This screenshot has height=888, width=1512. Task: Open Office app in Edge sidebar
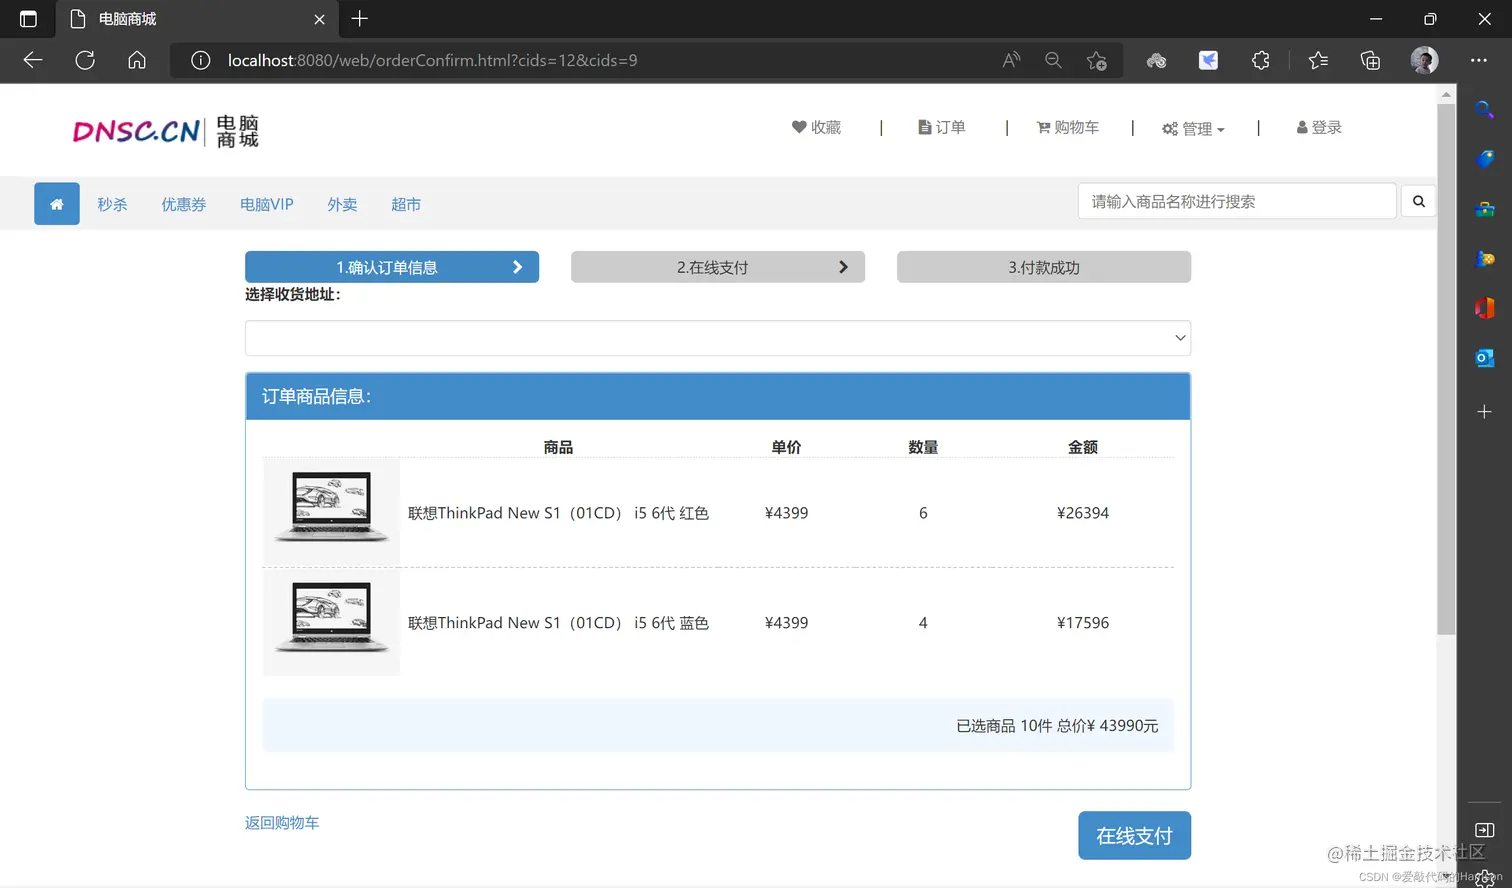[1484, 307]
